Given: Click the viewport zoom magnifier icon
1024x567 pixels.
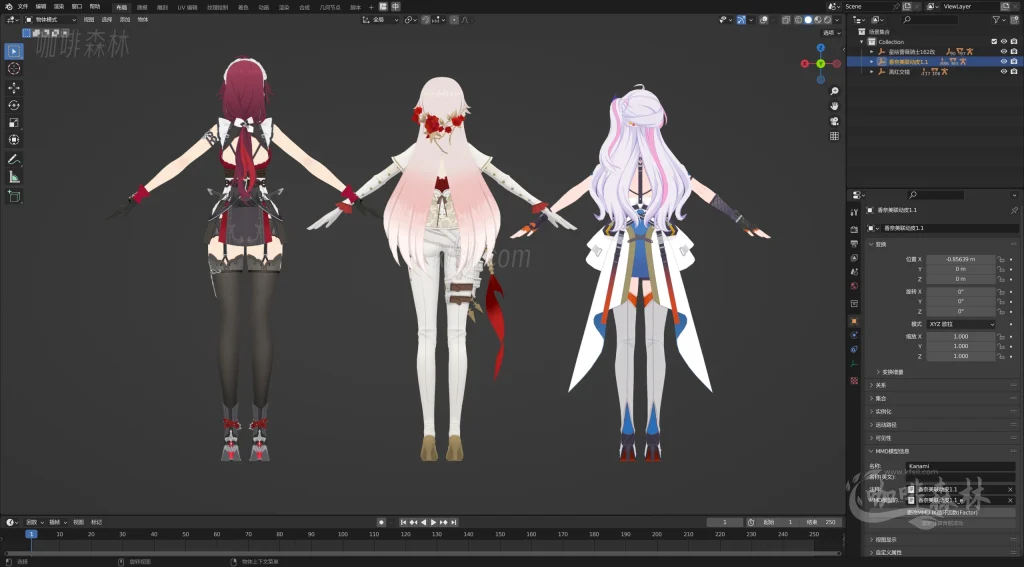Looking at the screenshot, I should pyautogui.click(x=834, y=91).
